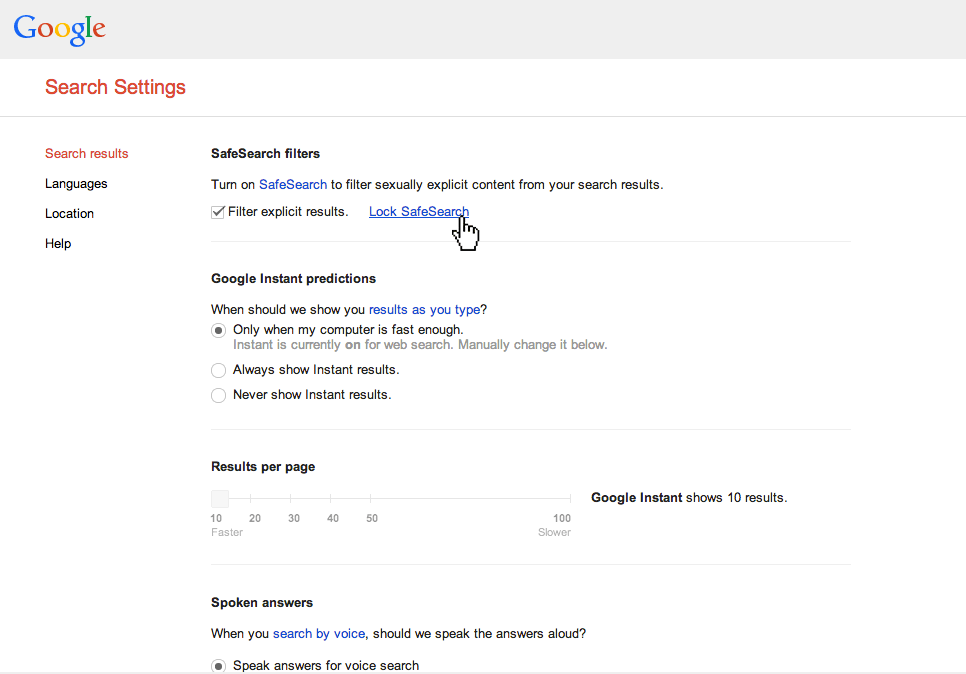
Task: Switch to Languages settings section
Action: coord(76,184)
